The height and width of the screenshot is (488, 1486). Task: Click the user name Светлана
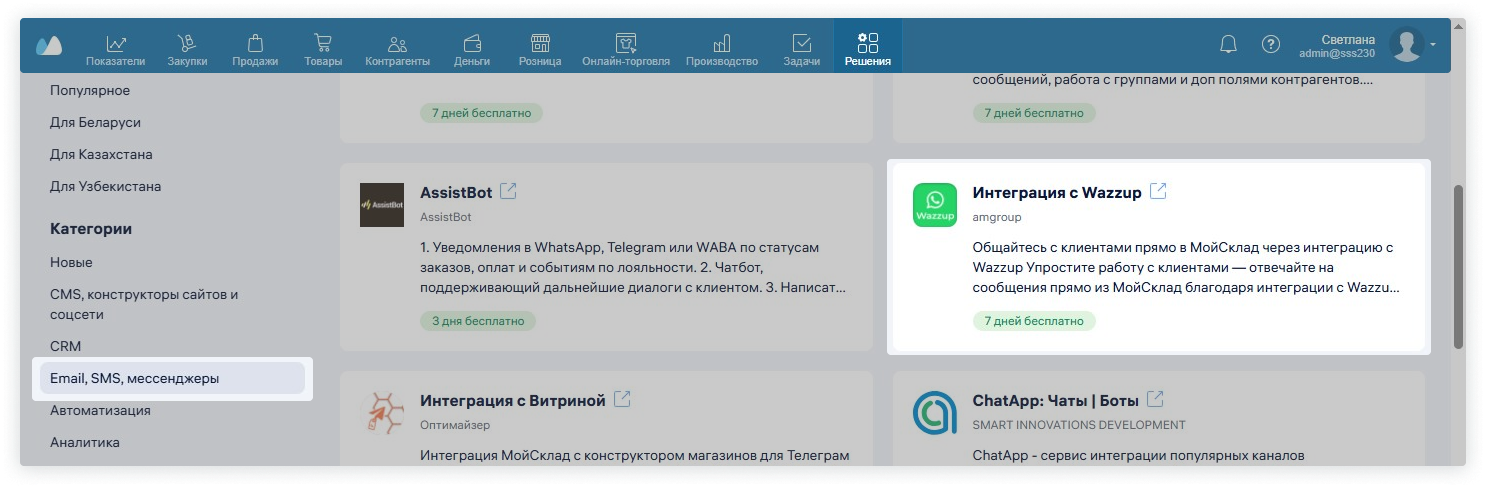tap(1349, 39)
